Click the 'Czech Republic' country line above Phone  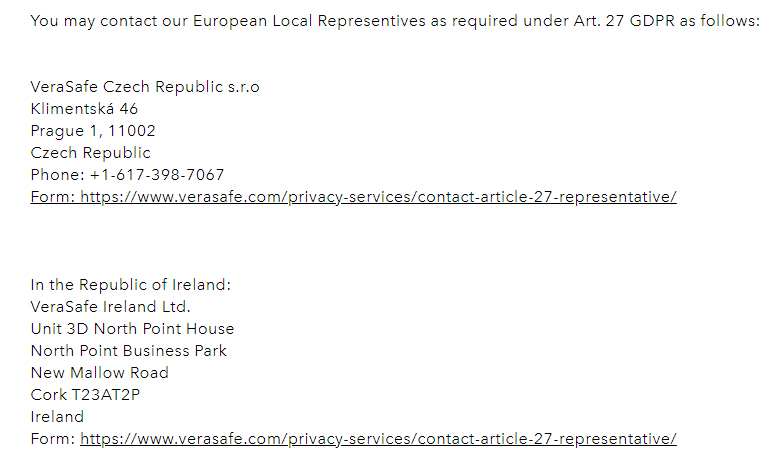click(90, 153)
